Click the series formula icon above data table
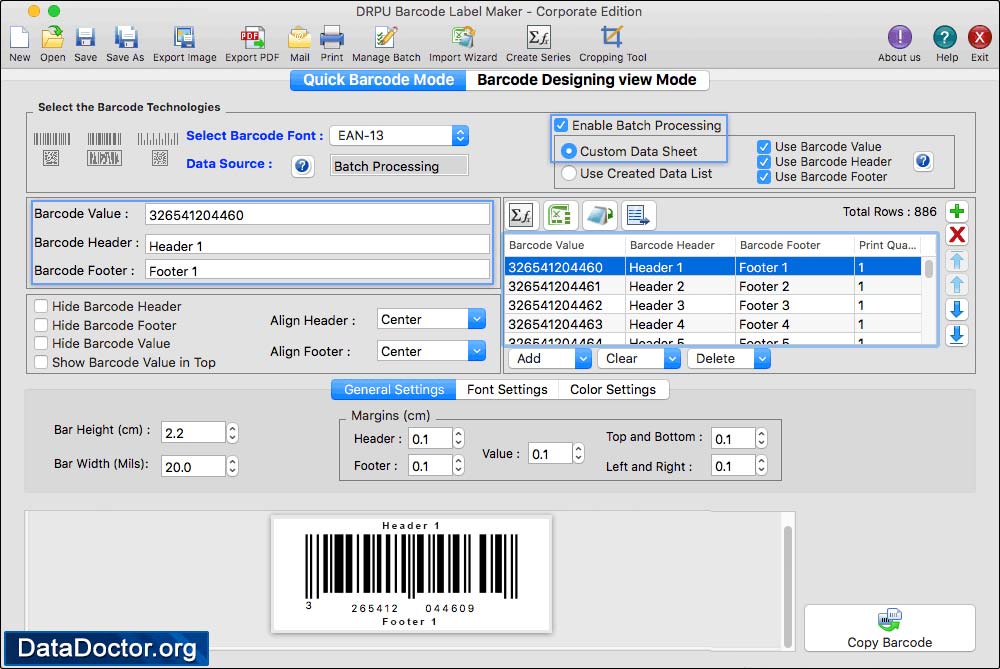1000x669 pixels. click(522, 216)
